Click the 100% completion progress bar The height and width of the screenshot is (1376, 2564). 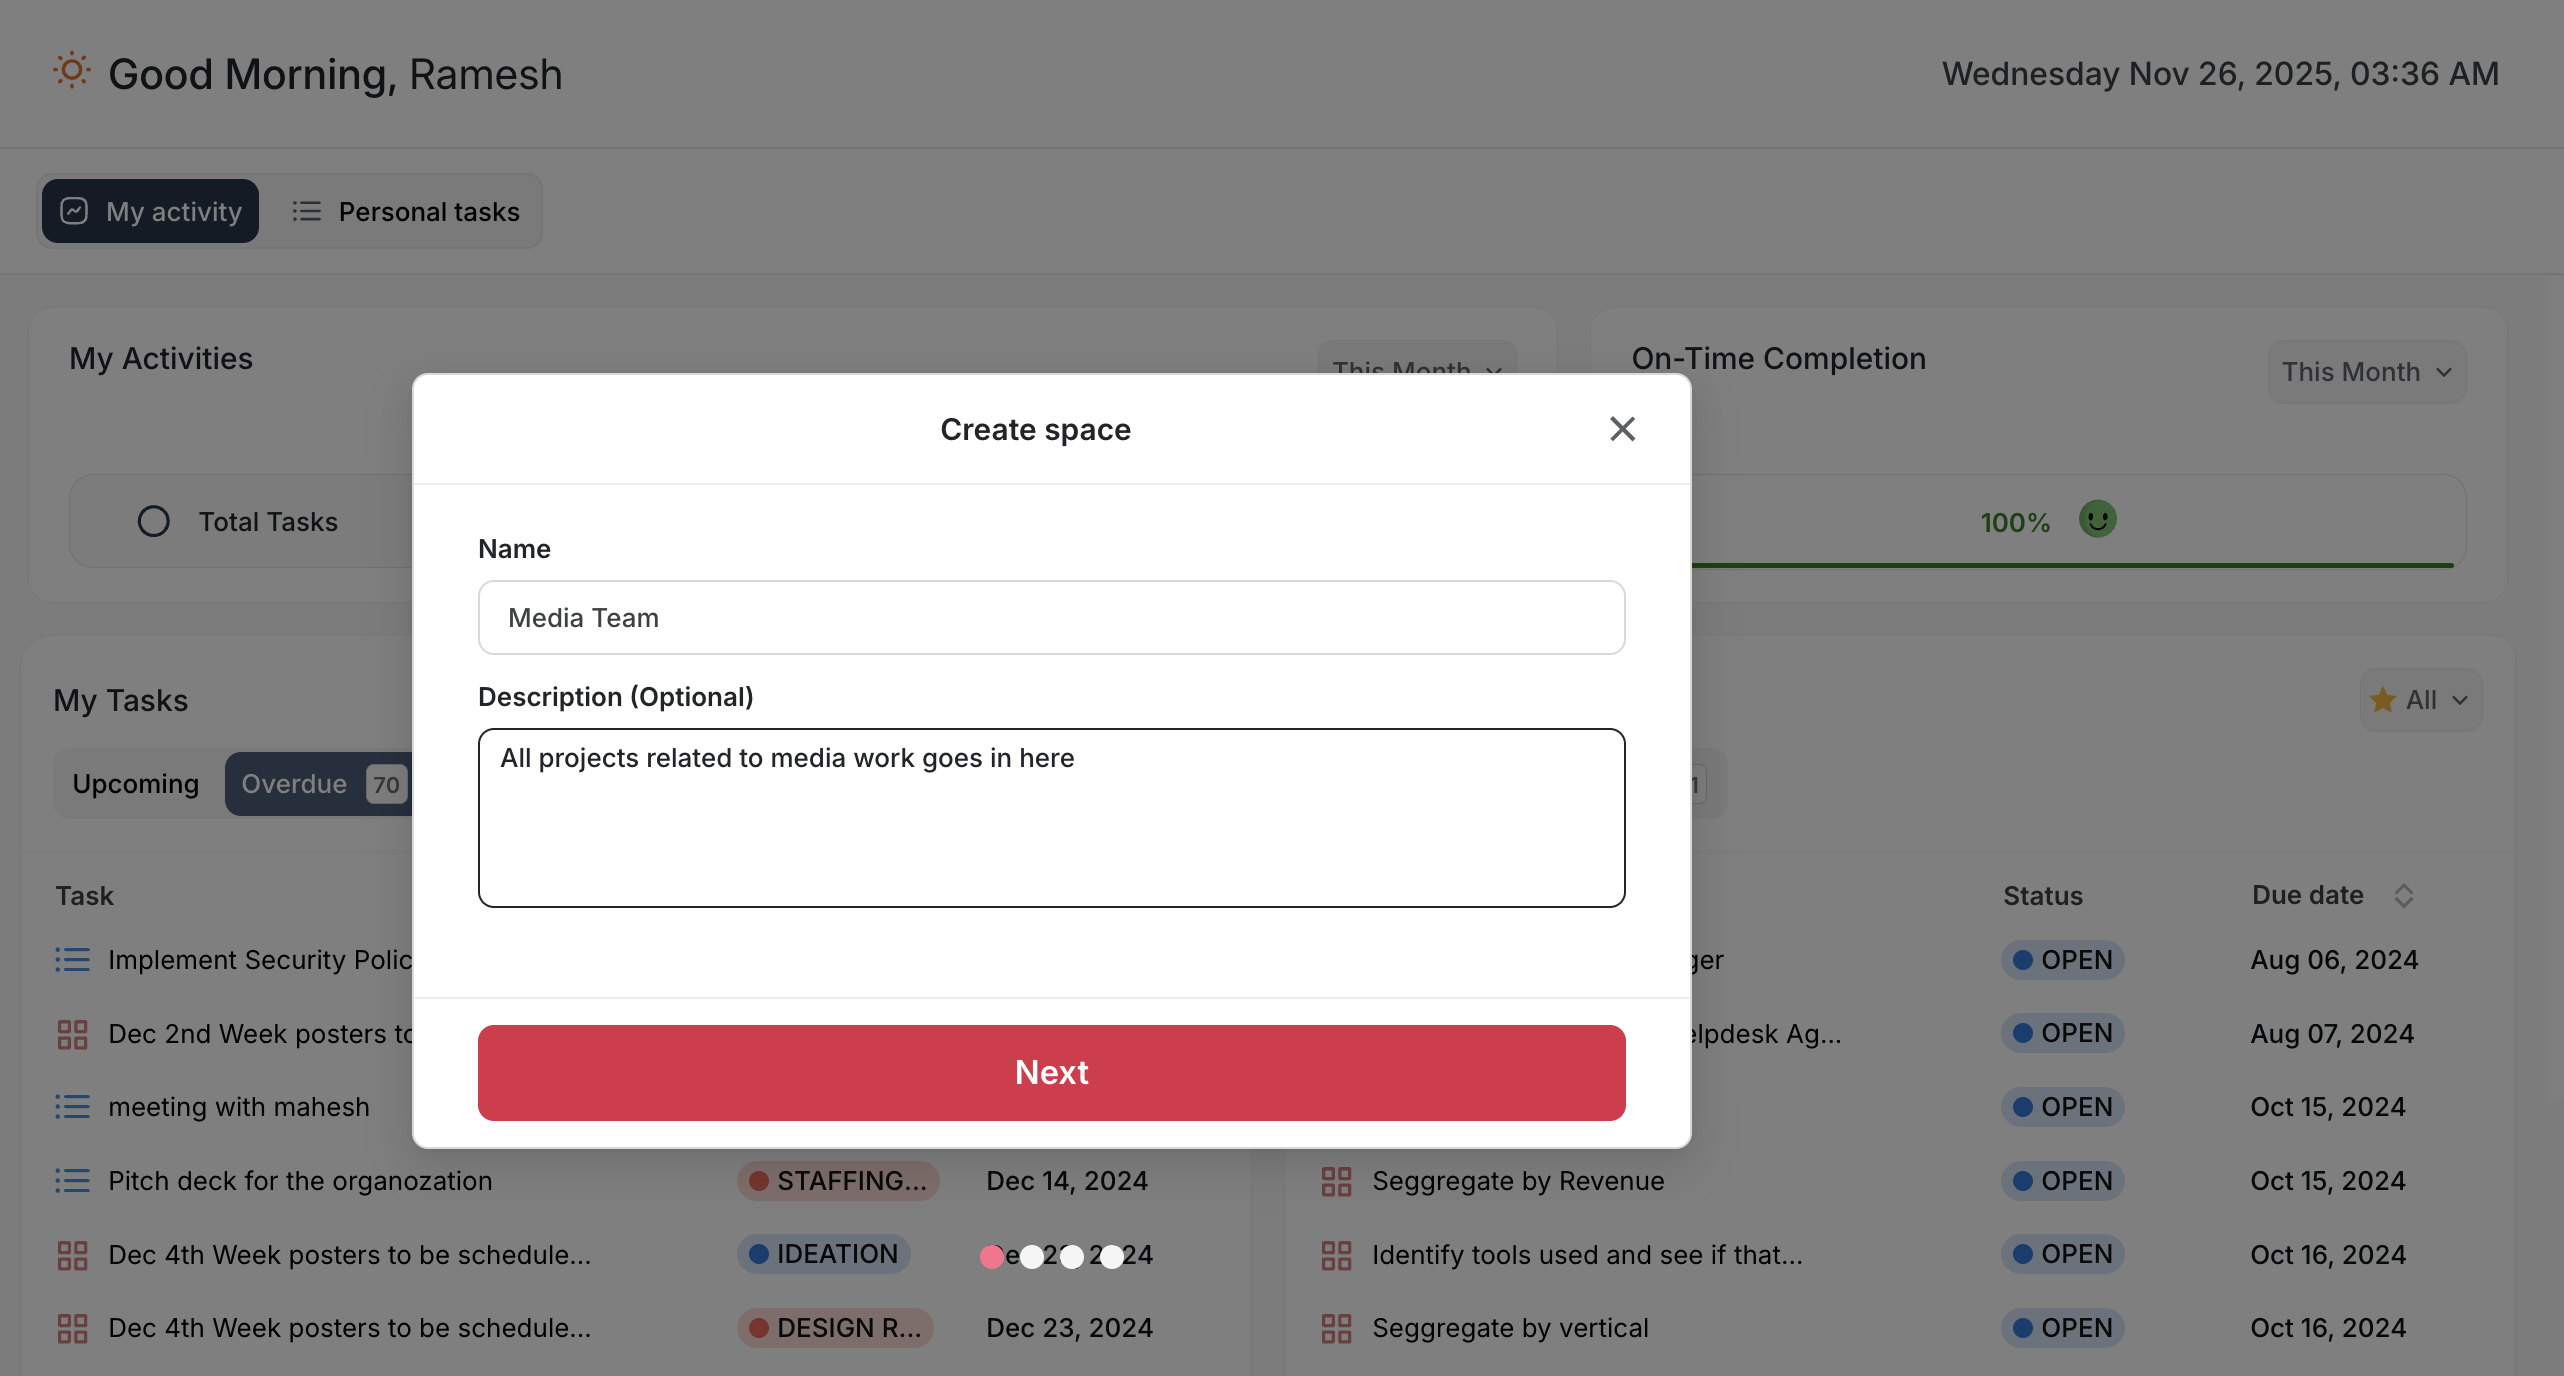[x=2070, y=565]
